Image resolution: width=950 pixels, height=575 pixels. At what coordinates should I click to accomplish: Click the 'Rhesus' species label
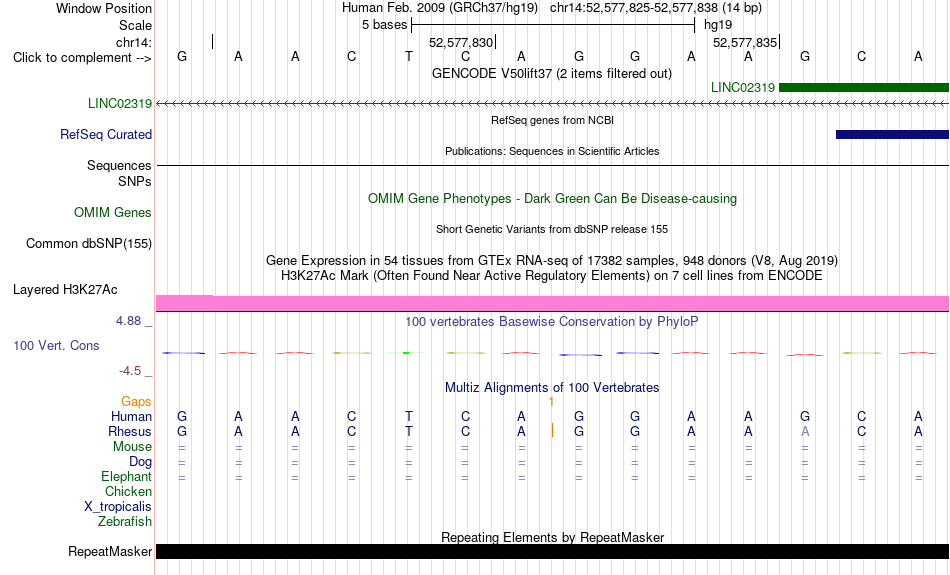click(x=130, y=431)
